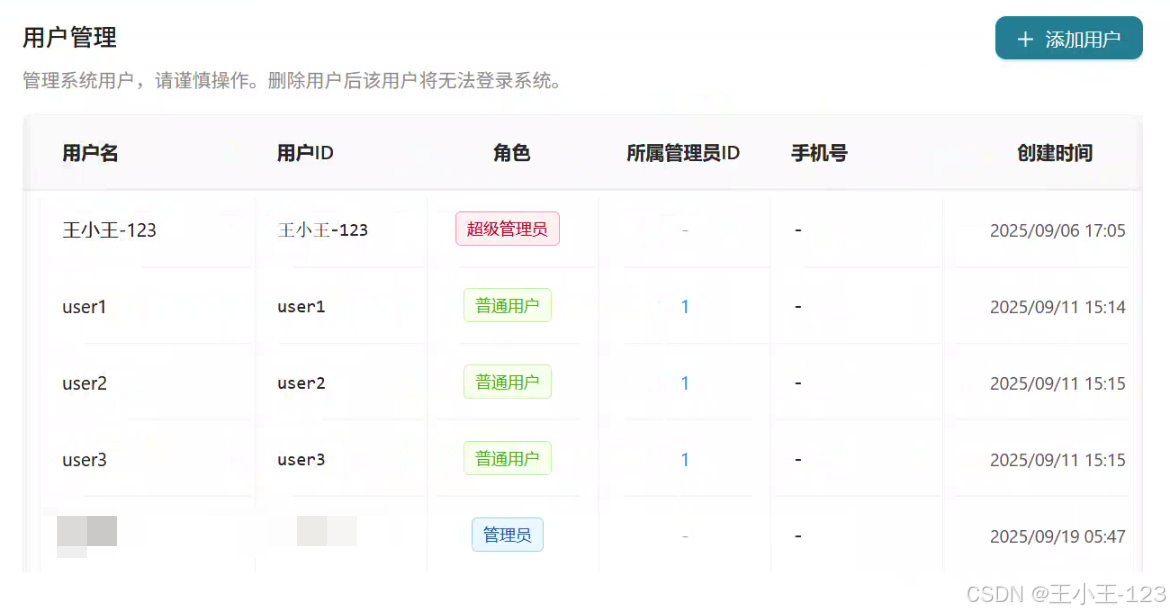Click the 手机号 column header
This screenshot has width=1170, height=614.
820,153
